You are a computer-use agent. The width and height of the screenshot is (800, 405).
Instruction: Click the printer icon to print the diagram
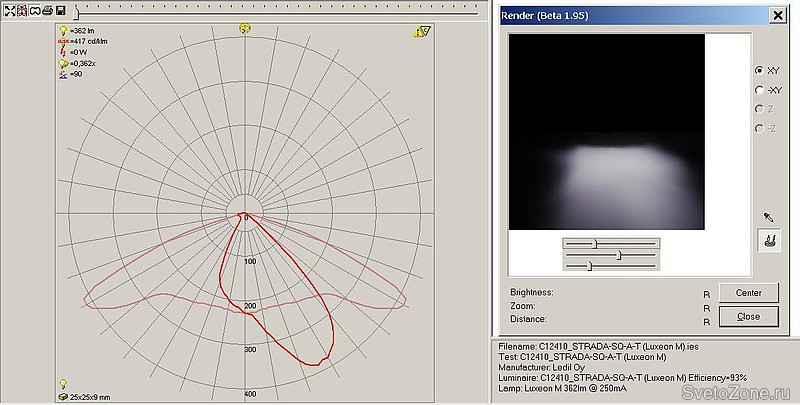click(46, 10)
